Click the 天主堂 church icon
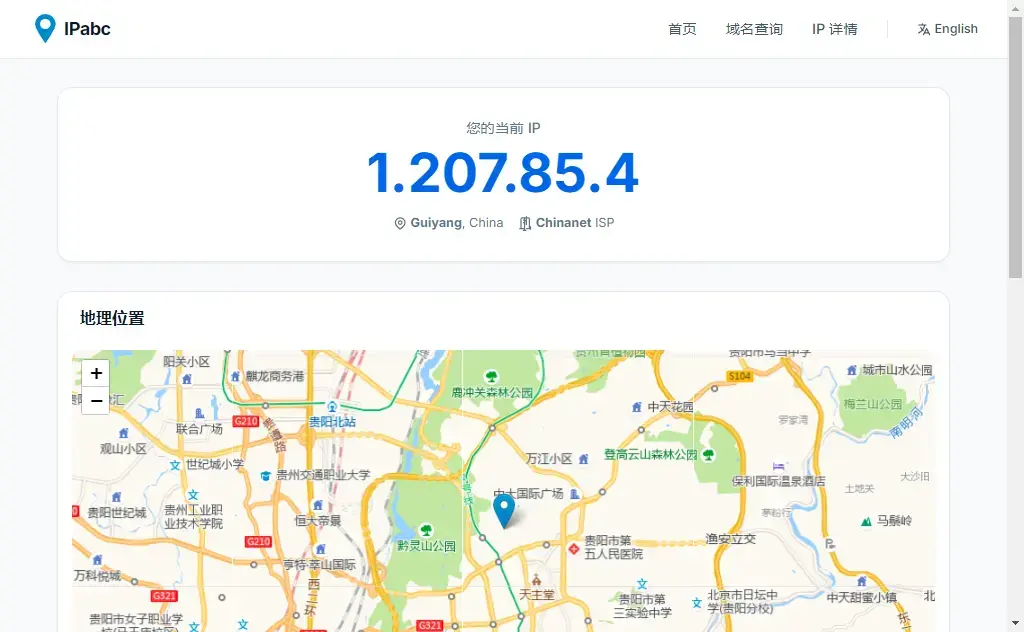Screen dimensions: 1024x632 (536, 578)
